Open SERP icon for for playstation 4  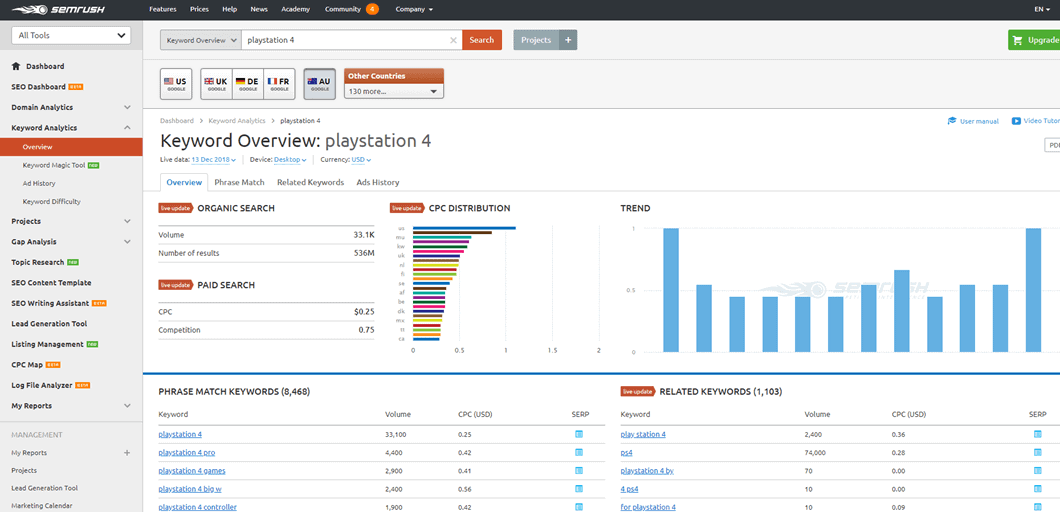pyautogui.click(x=1038, y=507)
